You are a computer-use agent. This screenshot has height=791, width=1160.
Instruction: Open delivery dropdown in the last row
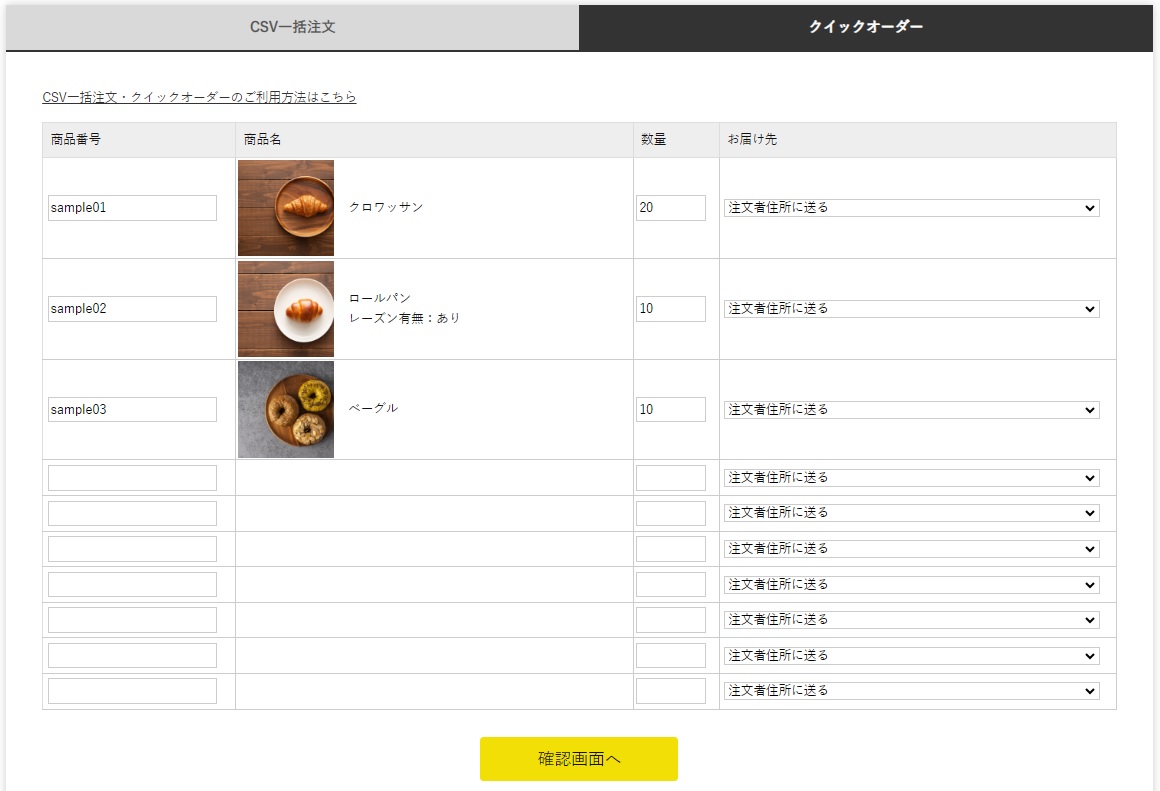click(x=911, y=691)
